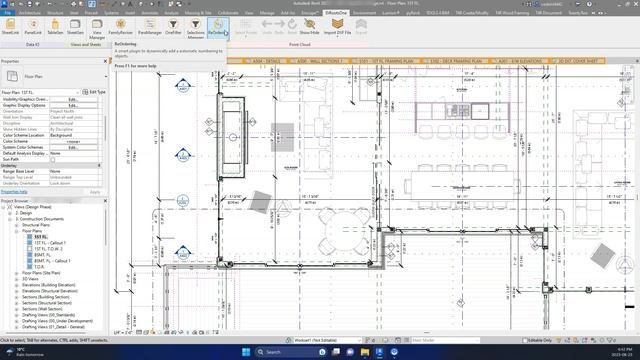
Task: Switch to the Manage ribbon tab
Action: point(267,13)
